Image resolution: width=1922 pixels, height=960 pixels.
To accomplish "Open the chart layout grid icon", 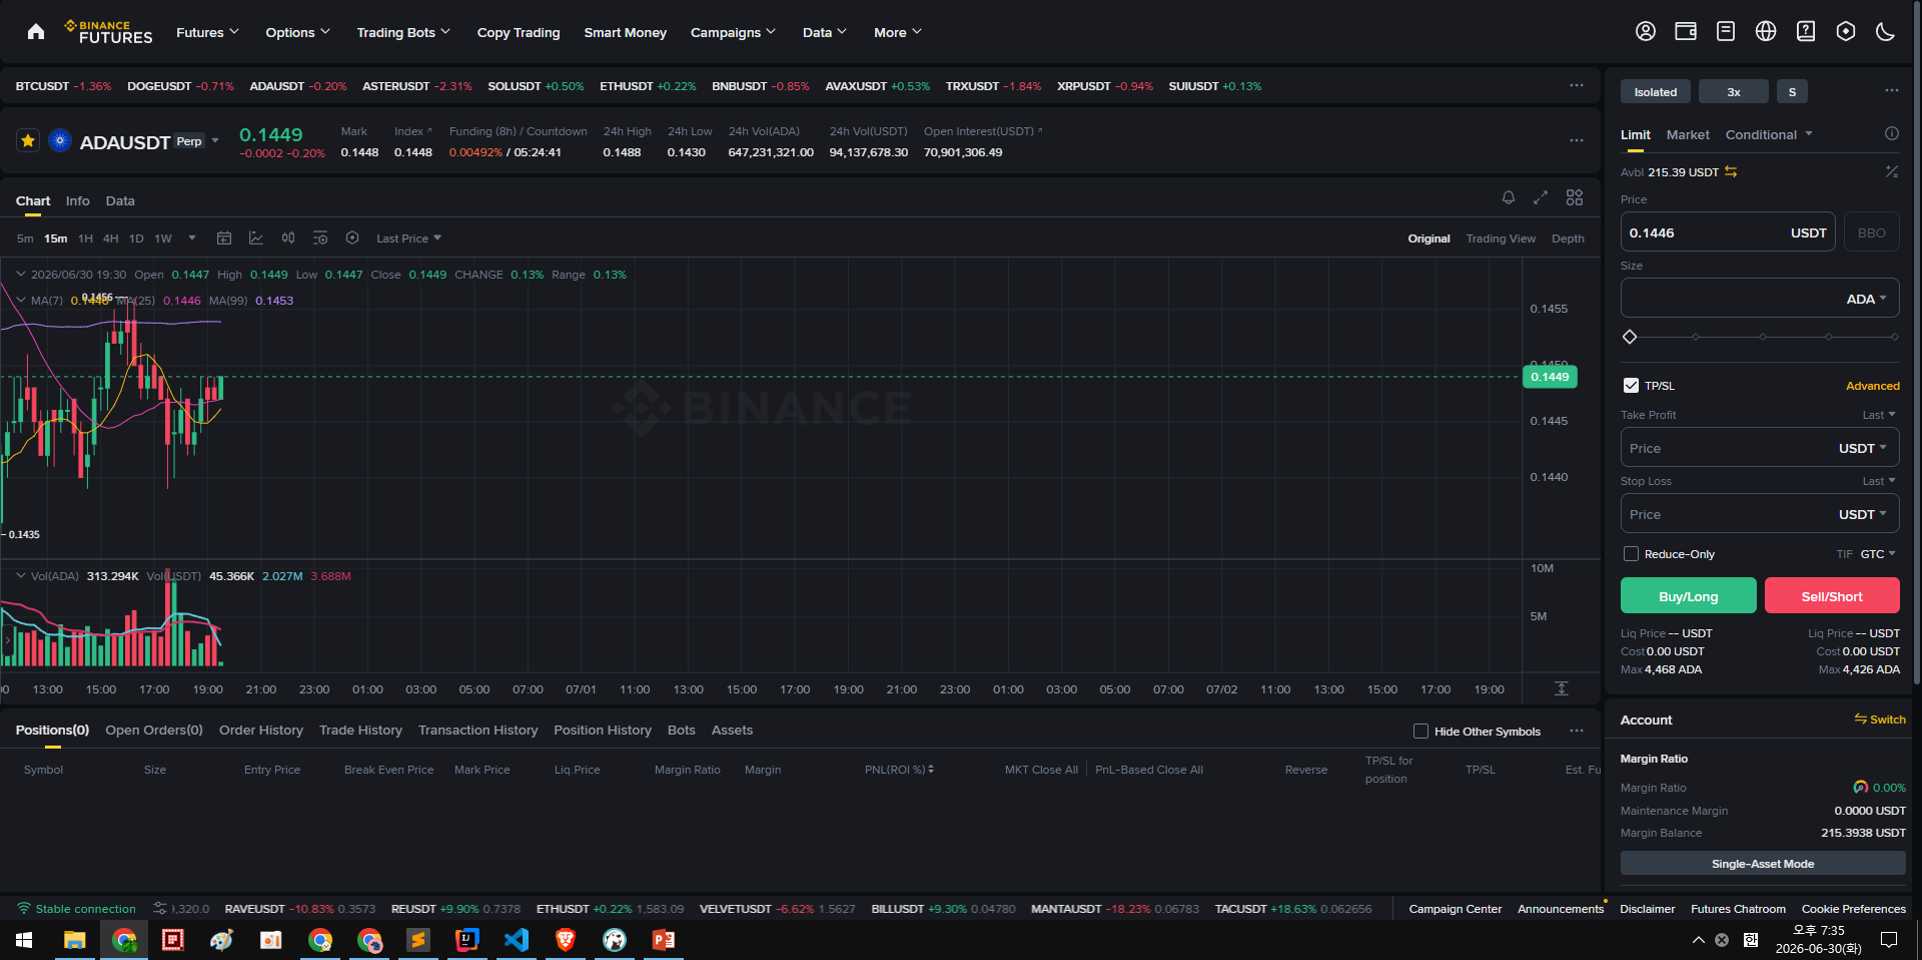I will [x=1574, y=198].
